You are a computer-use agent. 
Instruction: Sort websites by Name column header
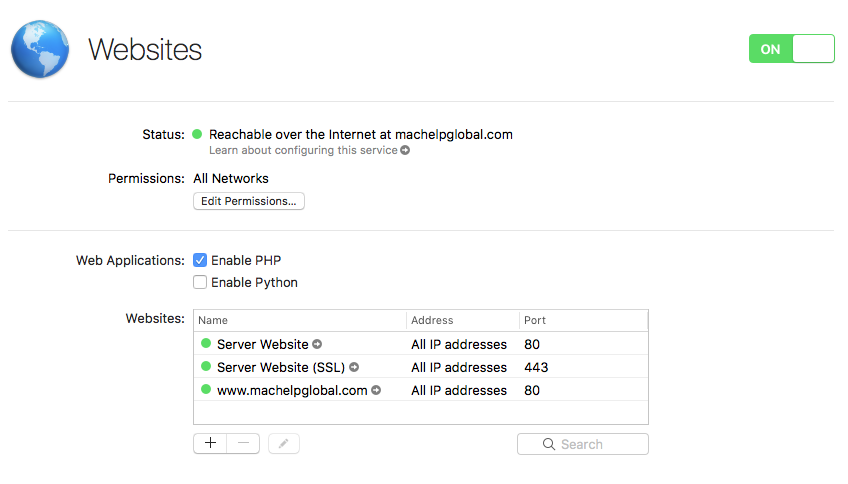click(300, 320)
